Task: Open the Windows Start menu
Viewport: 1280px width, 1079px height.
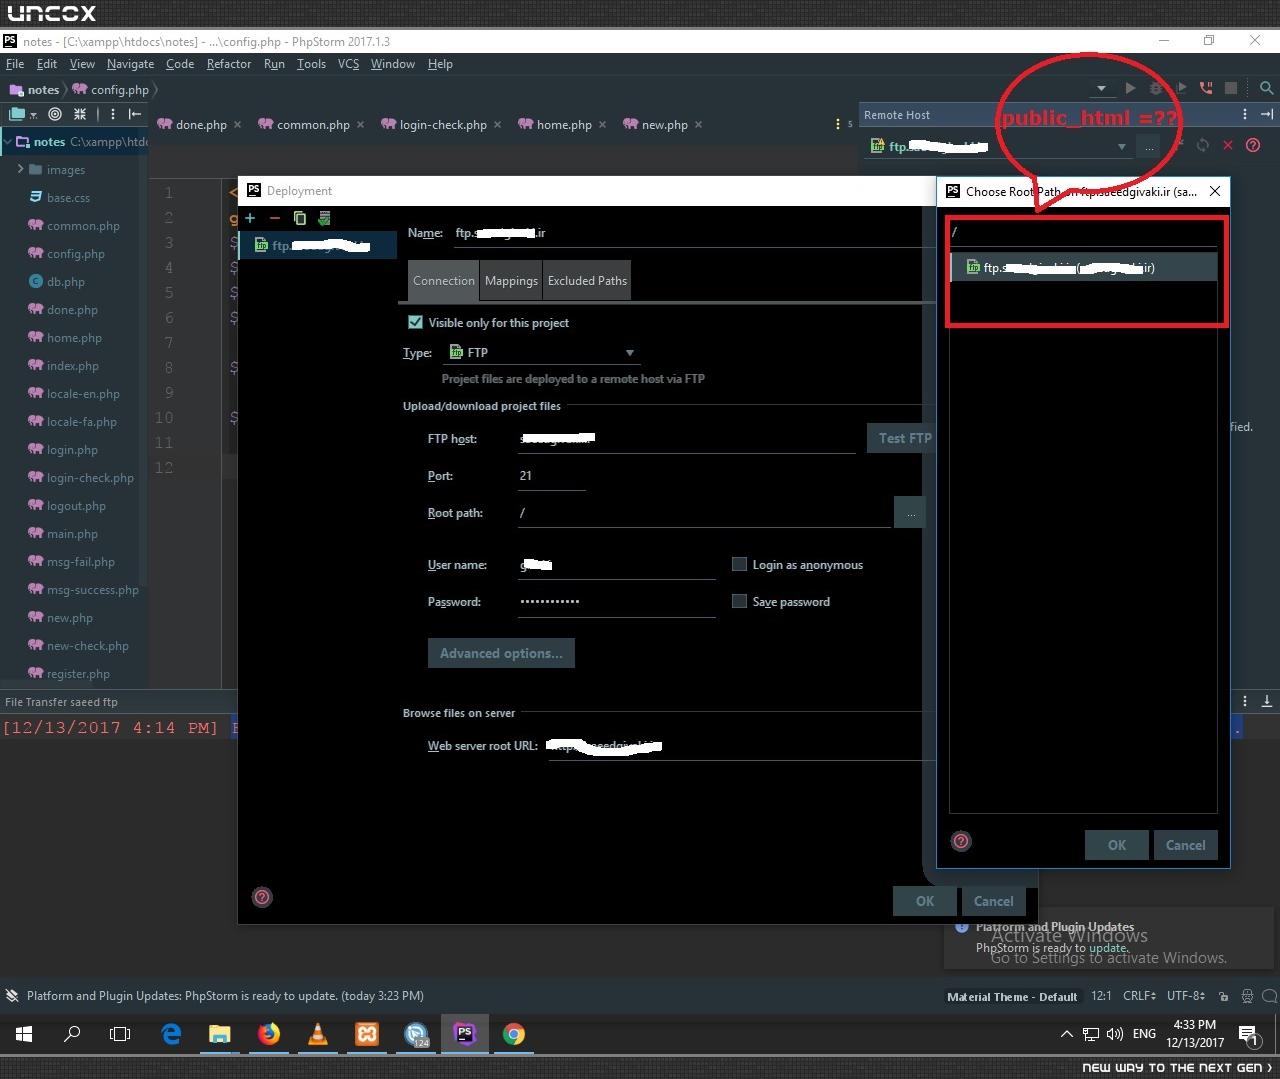Action: coord(24,1033)
